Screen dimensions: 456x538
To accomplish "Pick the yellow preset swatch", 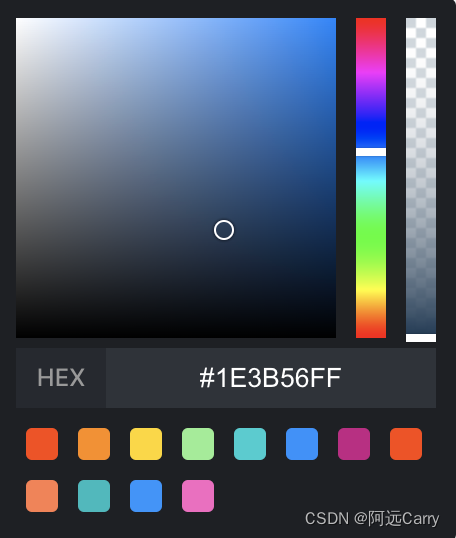I will pyautogui.click(x=146, y=444).
